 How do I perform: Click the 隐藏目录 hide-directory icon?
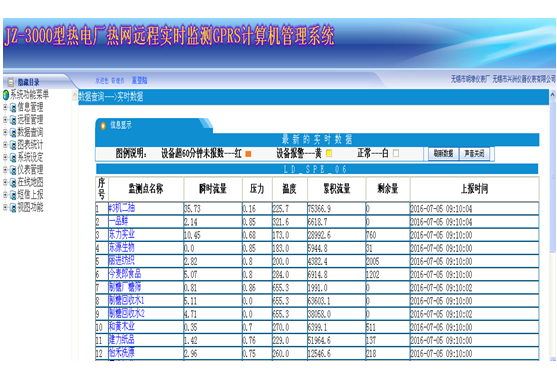(x=11, y=82)
